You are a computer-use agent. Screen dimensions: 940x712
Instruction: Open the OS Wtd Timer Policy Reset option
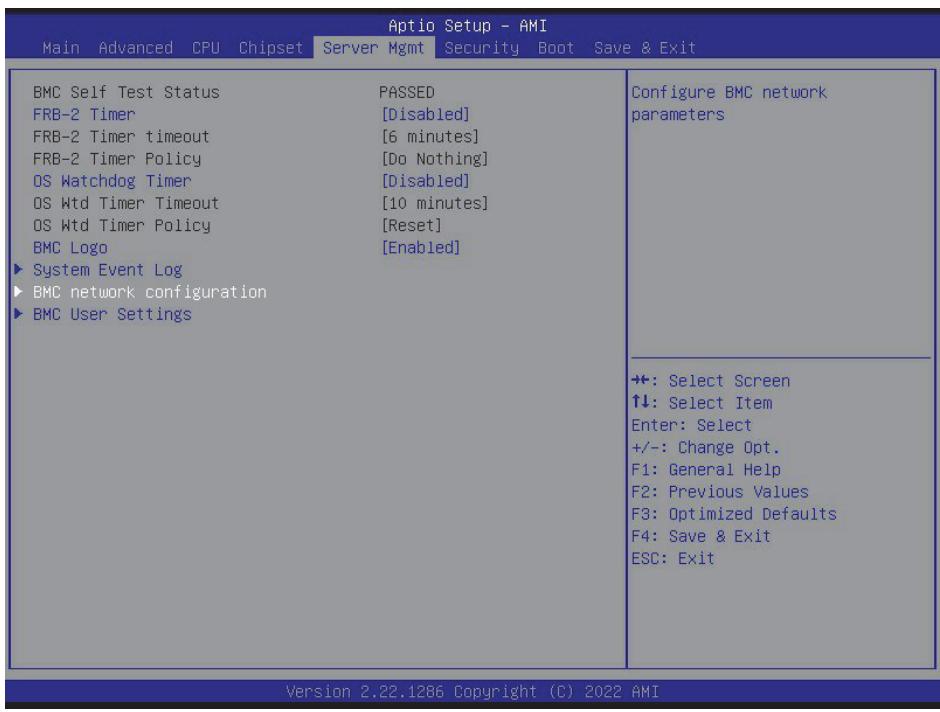[x=411, y=225]
